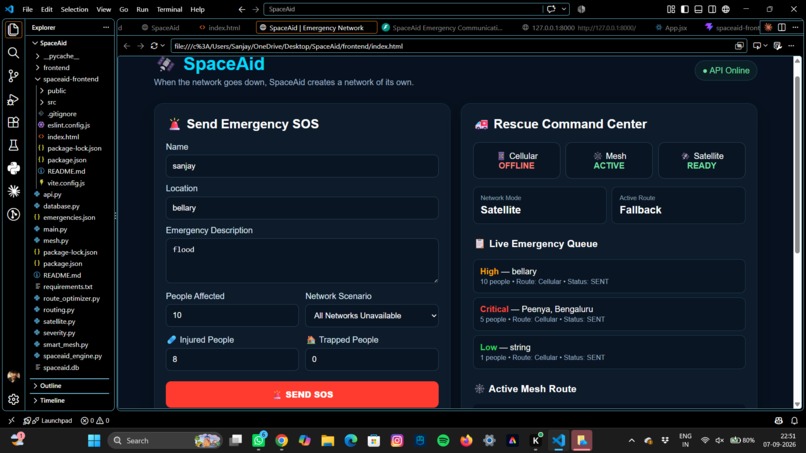This screenshot has width=806, height=453.
Task: Reload the SpaceAid preview page
Action: tap(154, 46)
